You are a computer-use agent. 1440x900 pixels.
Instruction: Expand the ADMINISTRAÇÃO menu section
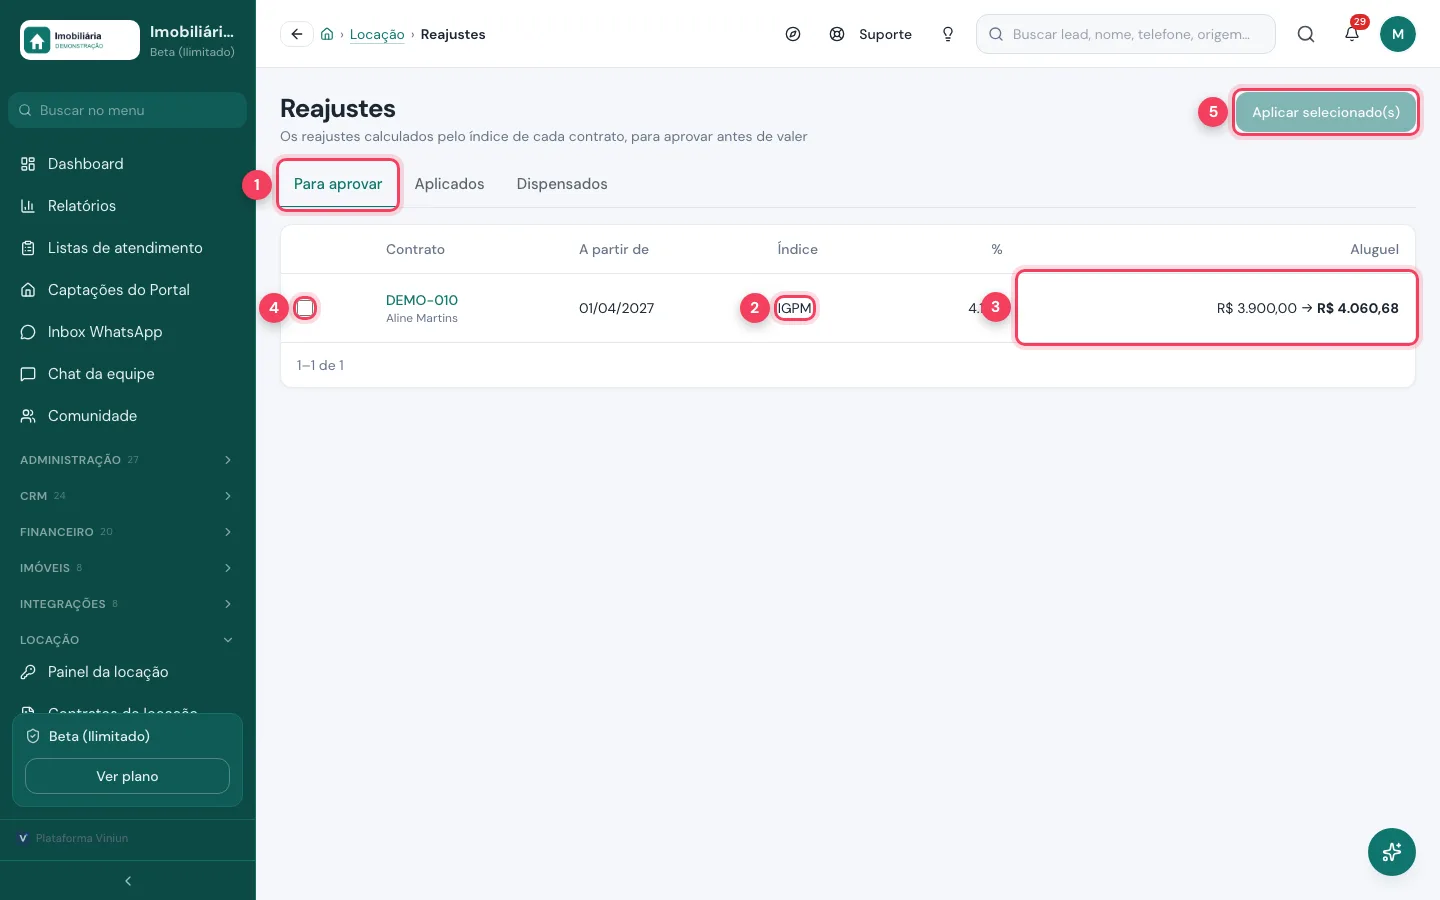coord(128,460)
